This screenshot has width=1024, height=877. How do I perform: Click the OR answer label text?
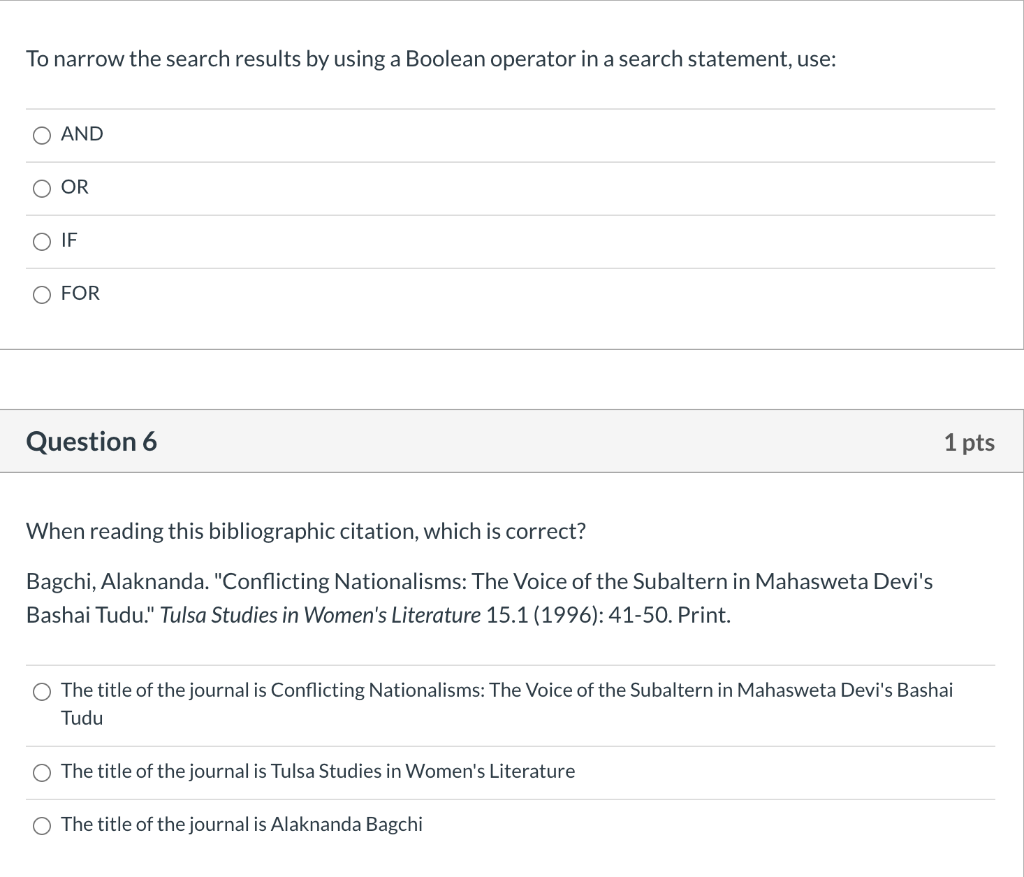(x=74, y=187)
